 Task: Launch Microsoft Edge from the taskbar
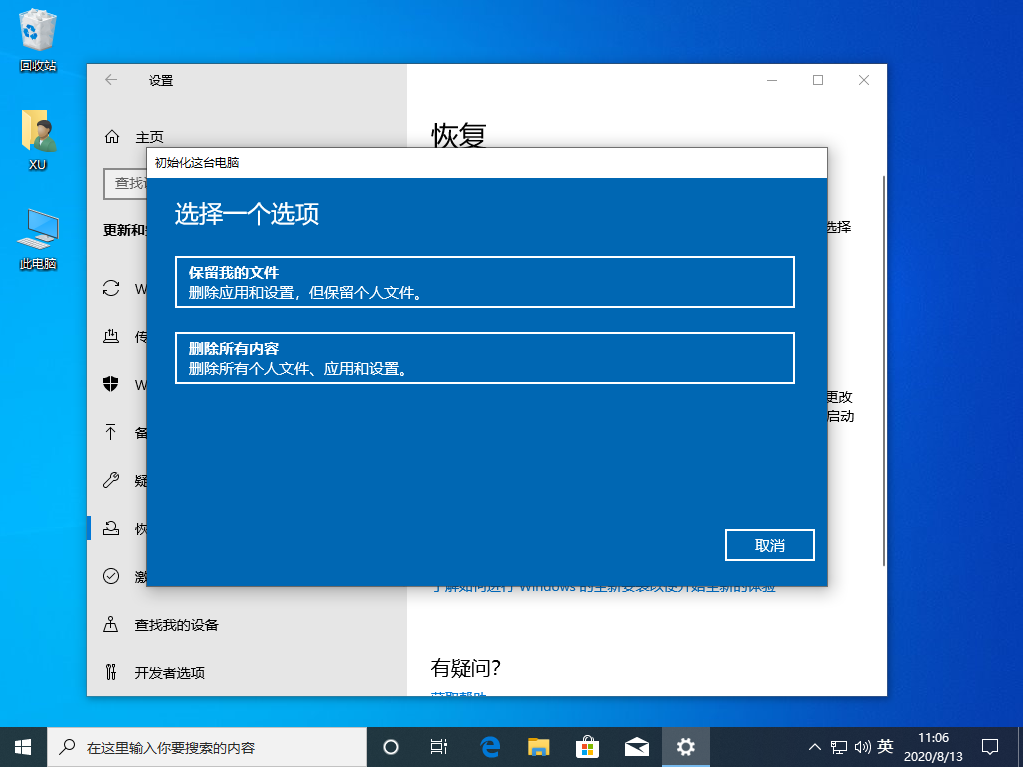pyautogui.click(x=489, y=745)
